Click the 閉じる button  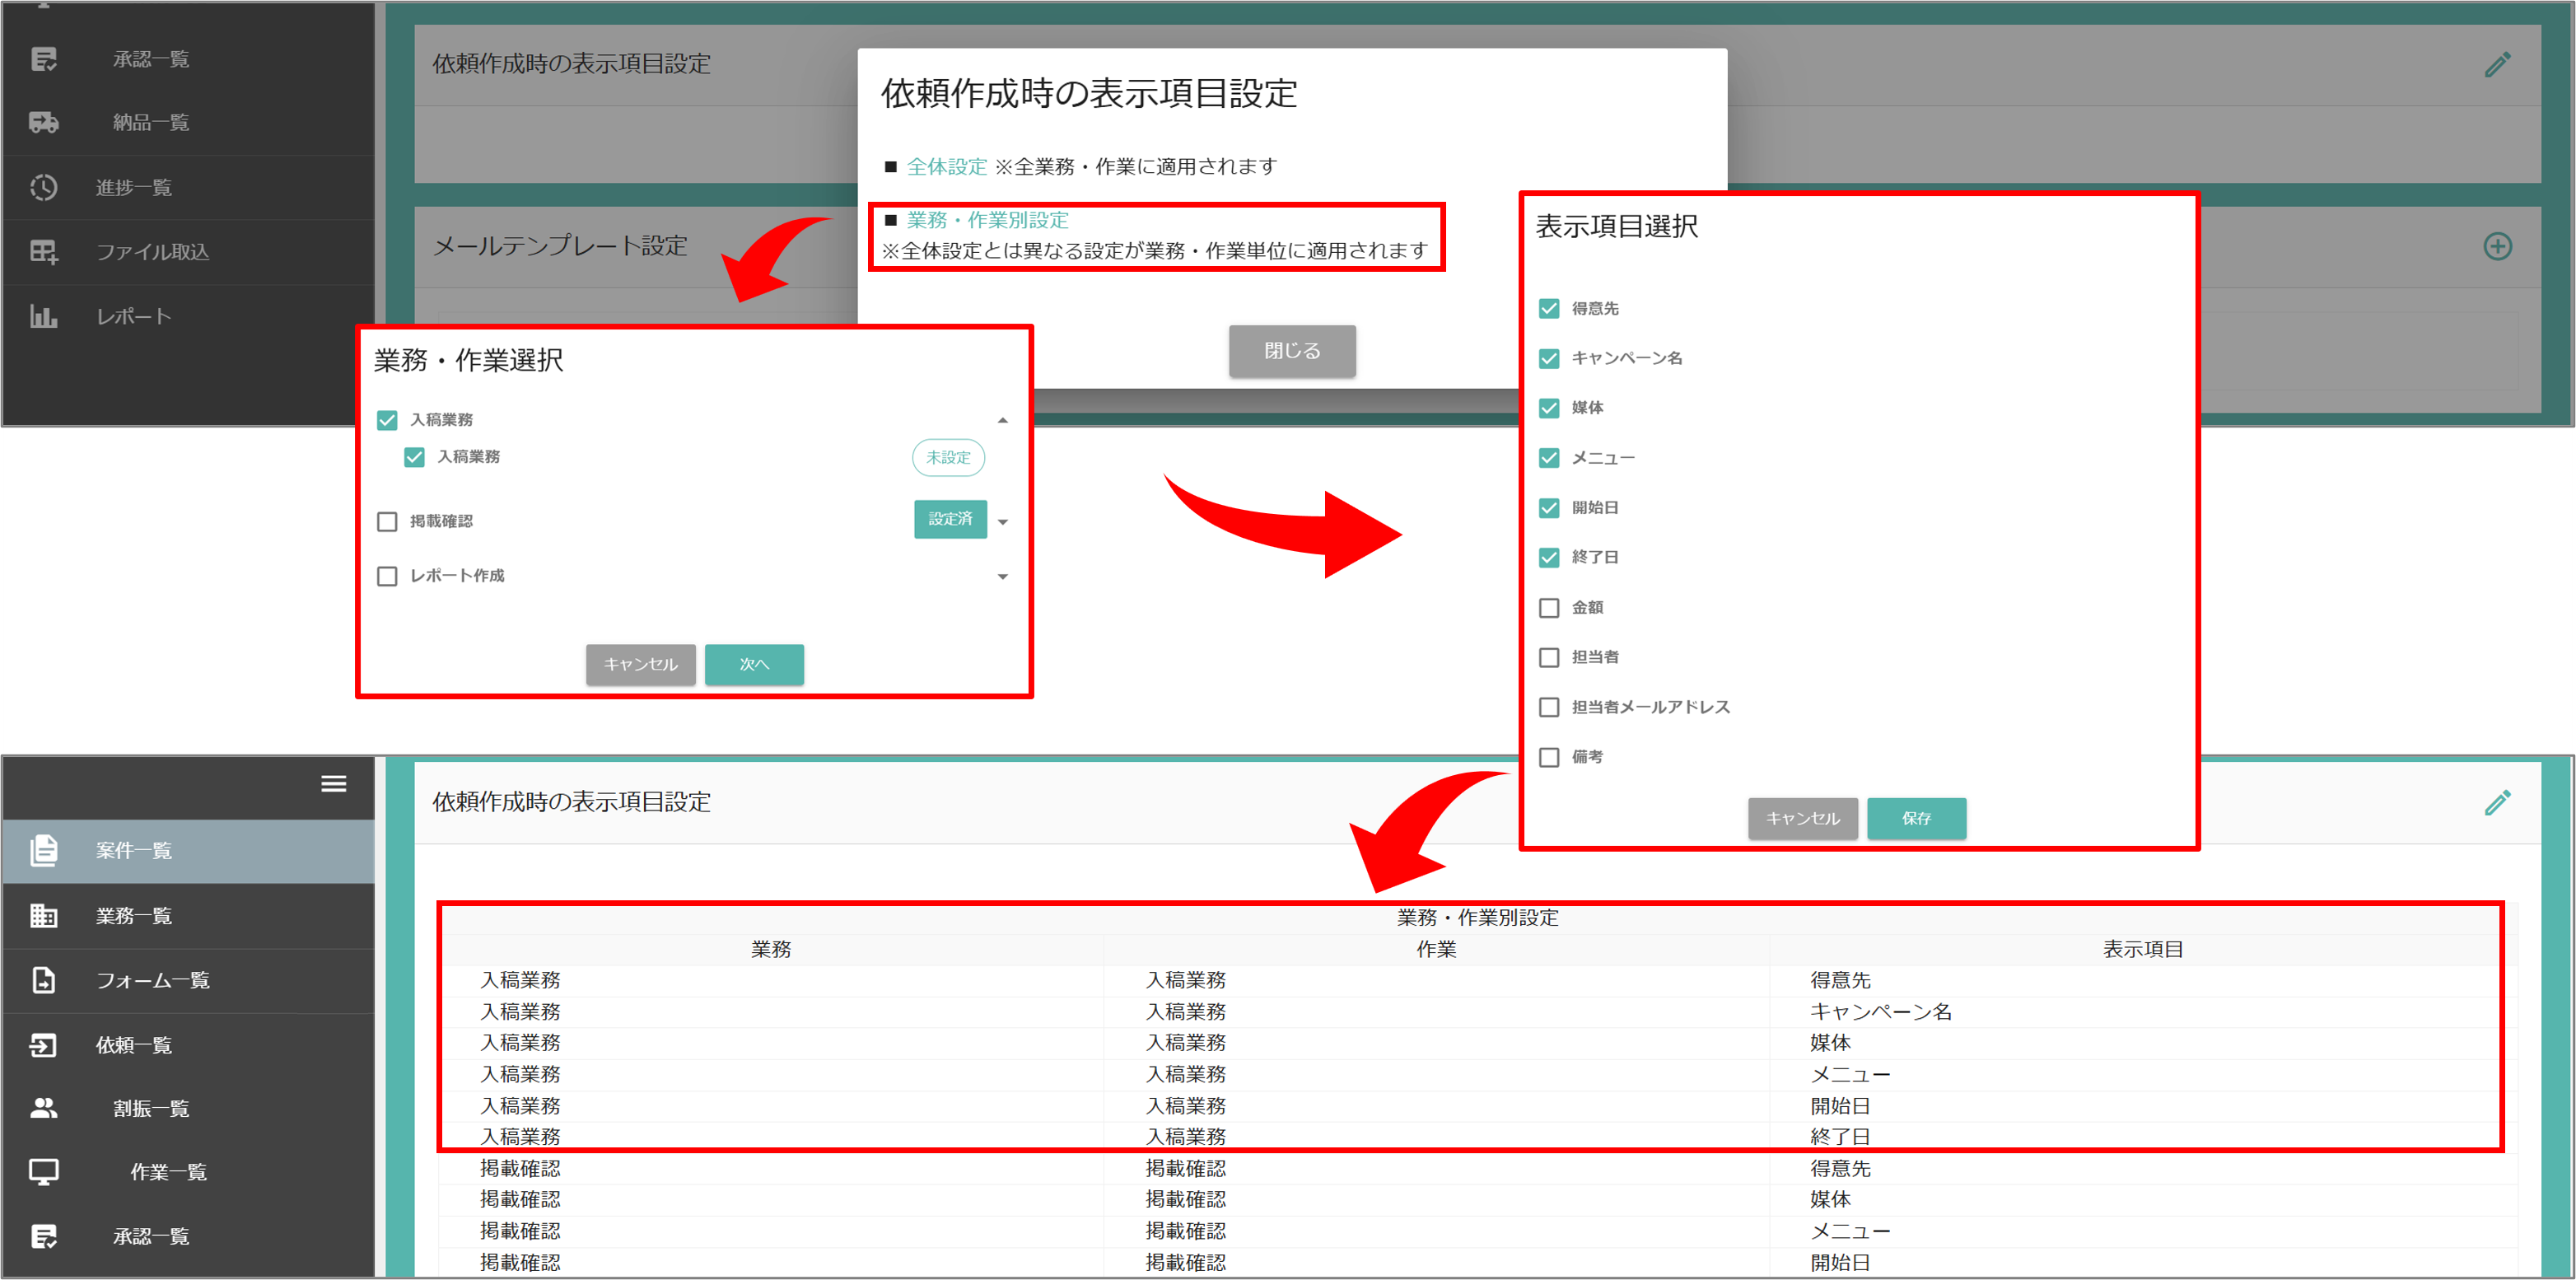click(1291, 351)
